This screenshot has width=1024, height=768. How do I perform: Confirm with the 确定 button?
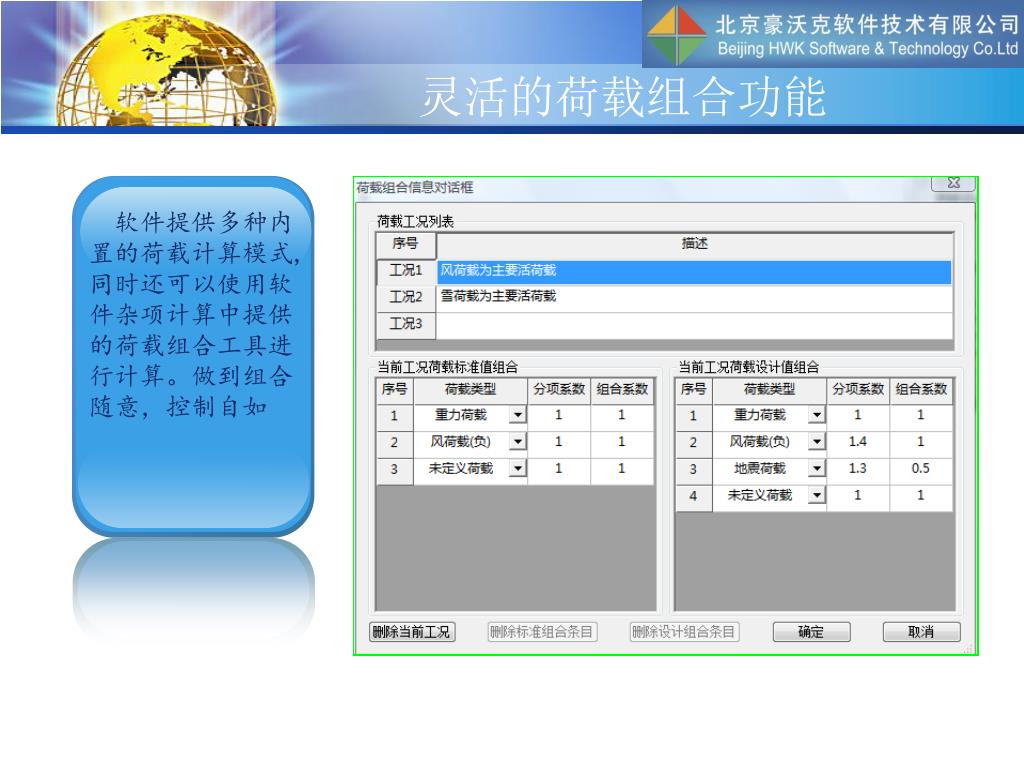click(x=811, y=632)
